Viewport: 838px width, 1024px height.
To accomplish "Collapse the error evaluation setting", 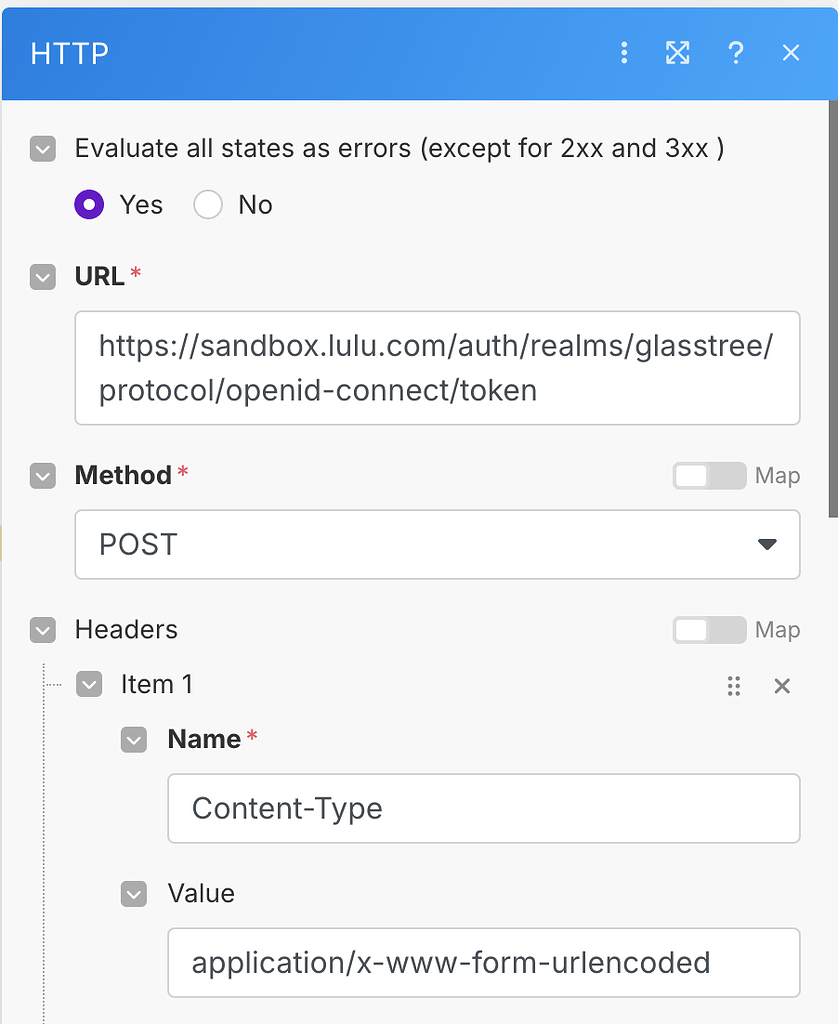I will 42,148.
